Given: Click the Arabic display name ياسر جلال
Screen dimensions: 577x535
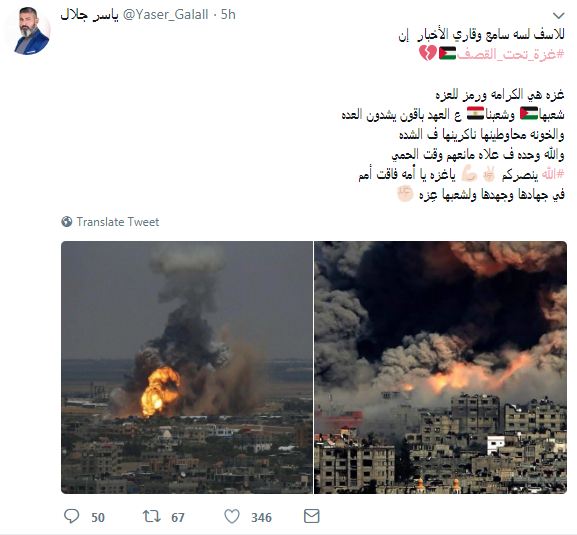Looking at the screenshot, I should (x=89, y=15).
